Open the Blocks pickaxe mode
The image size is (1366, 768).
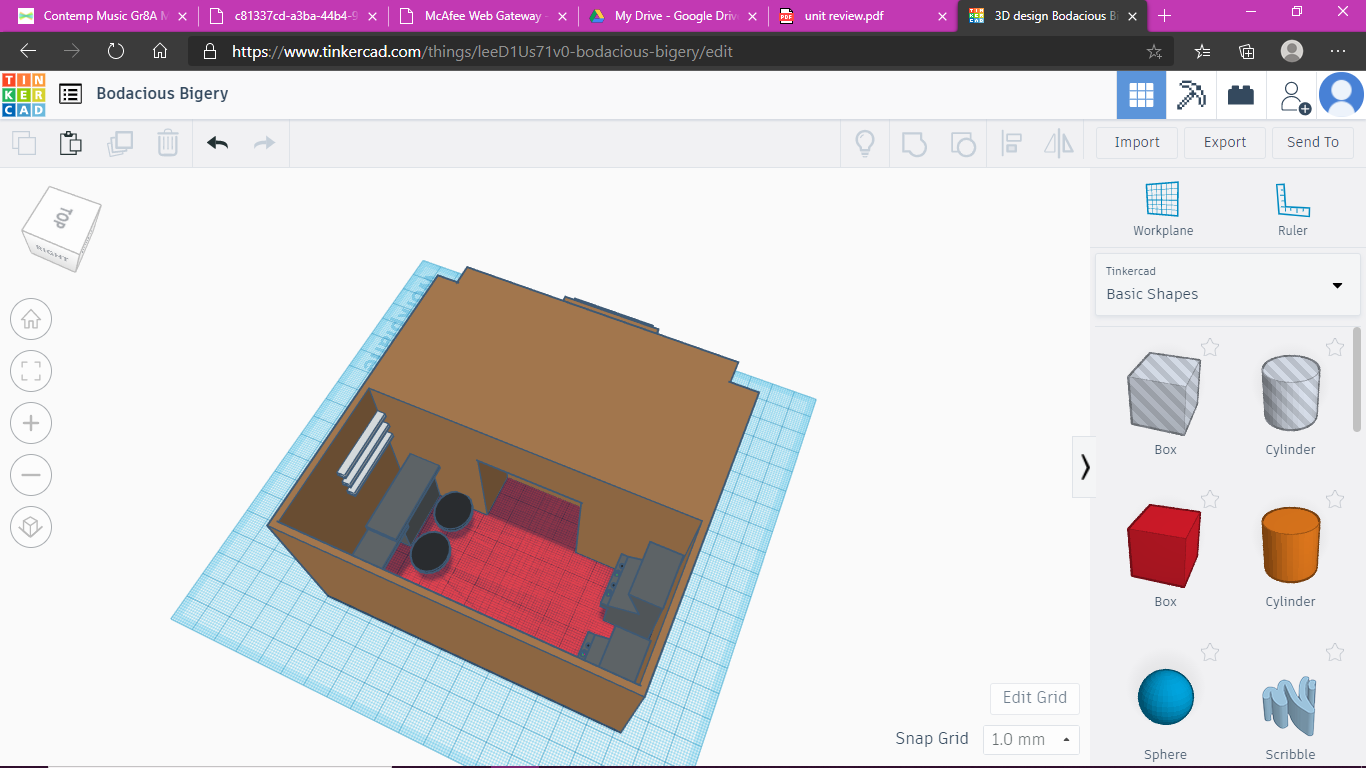tap(1191, 95)
